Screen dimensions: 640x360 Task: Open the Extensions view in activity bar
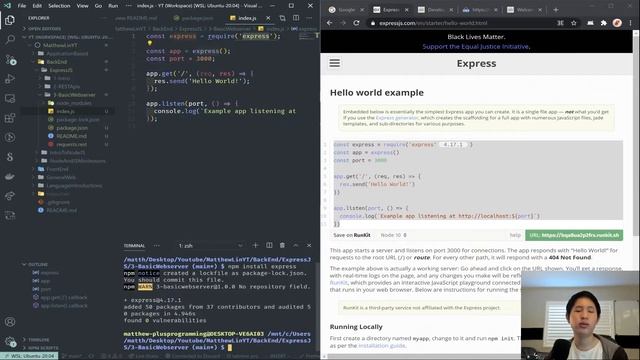(x=10, y=118)
